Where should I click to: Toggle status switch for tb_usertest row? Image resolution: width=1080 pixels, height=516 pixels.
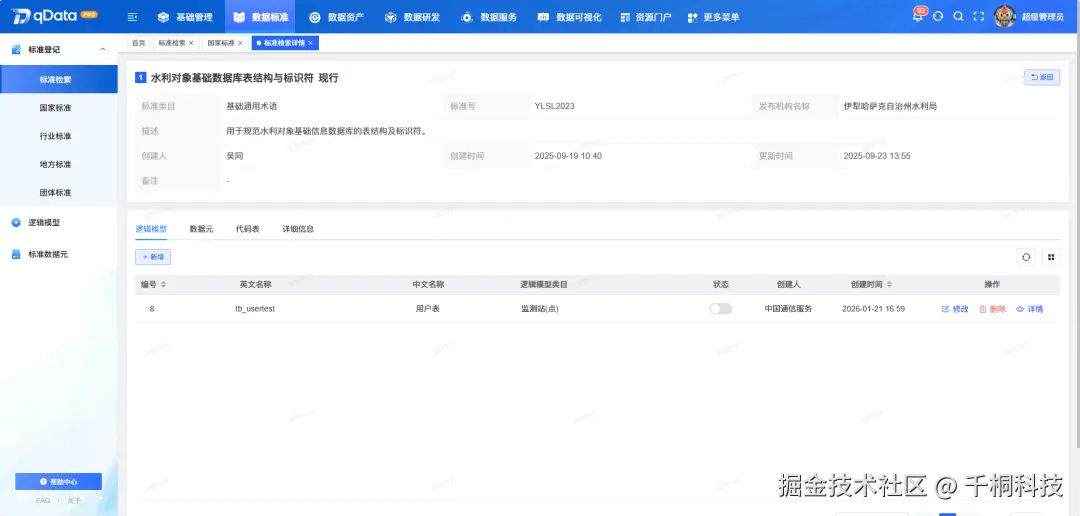(720, 309)
